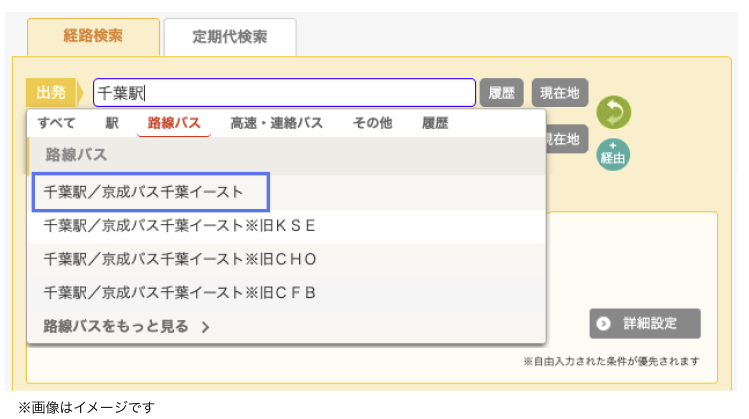Click the 履歴 button beside departure field

[502, 93]
